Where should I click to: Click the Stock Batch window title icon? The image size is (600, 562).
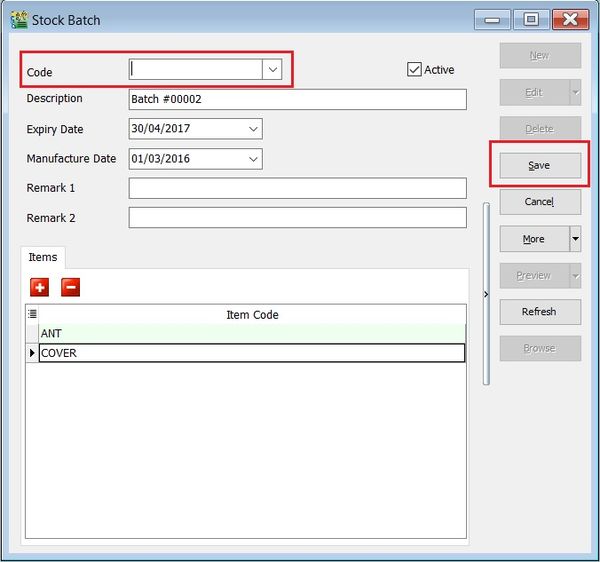pyautogui.click(x=18, y=19)
